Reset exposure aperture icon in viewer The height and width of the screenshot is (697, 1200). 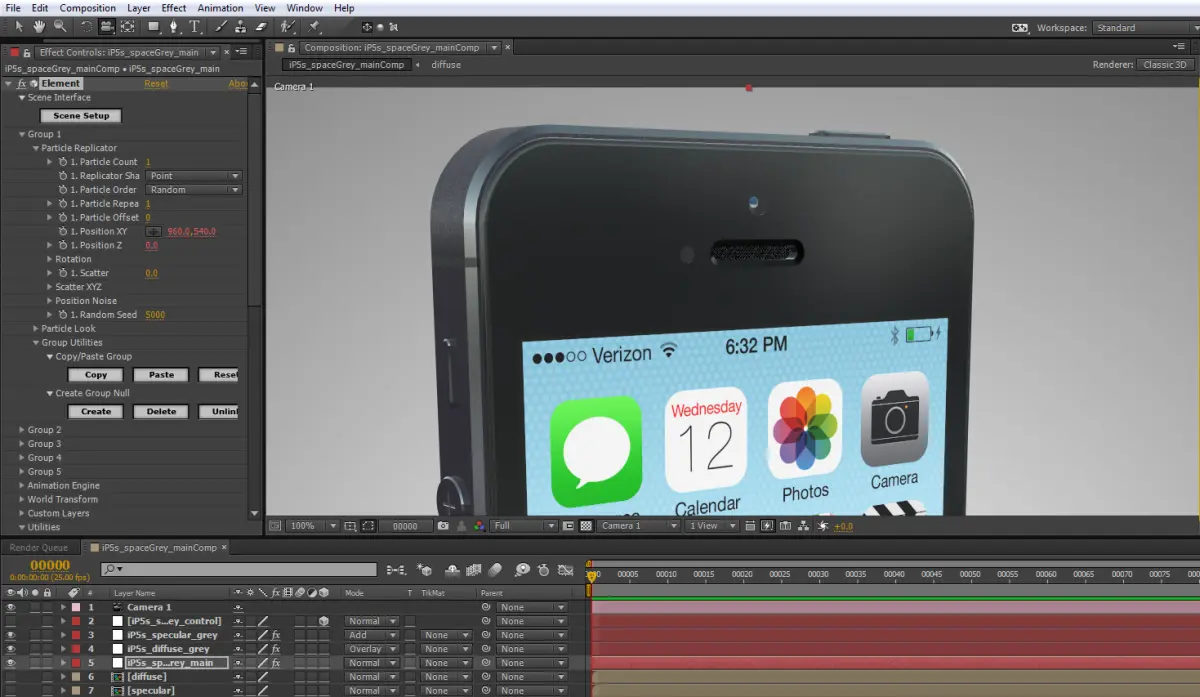822,526
